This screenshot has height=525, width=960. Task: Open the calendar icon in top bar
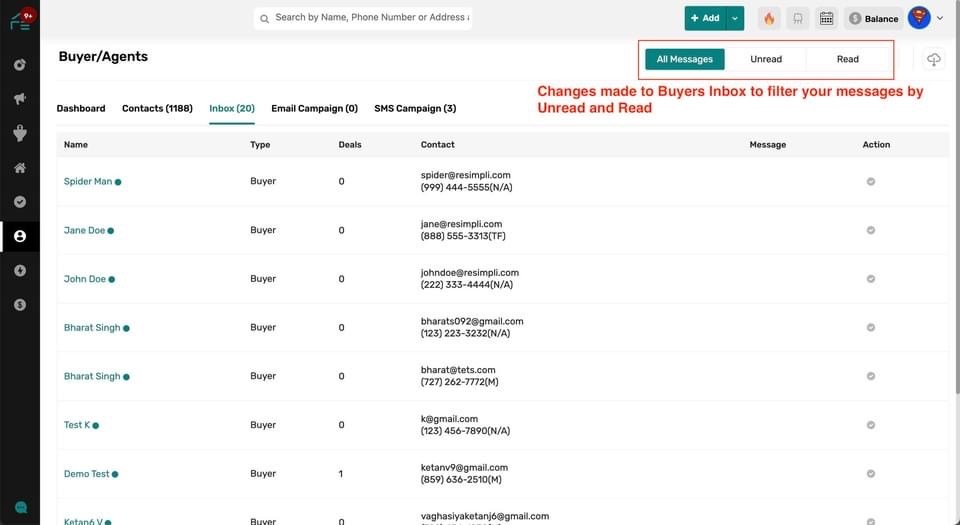(x=826, y=18)
